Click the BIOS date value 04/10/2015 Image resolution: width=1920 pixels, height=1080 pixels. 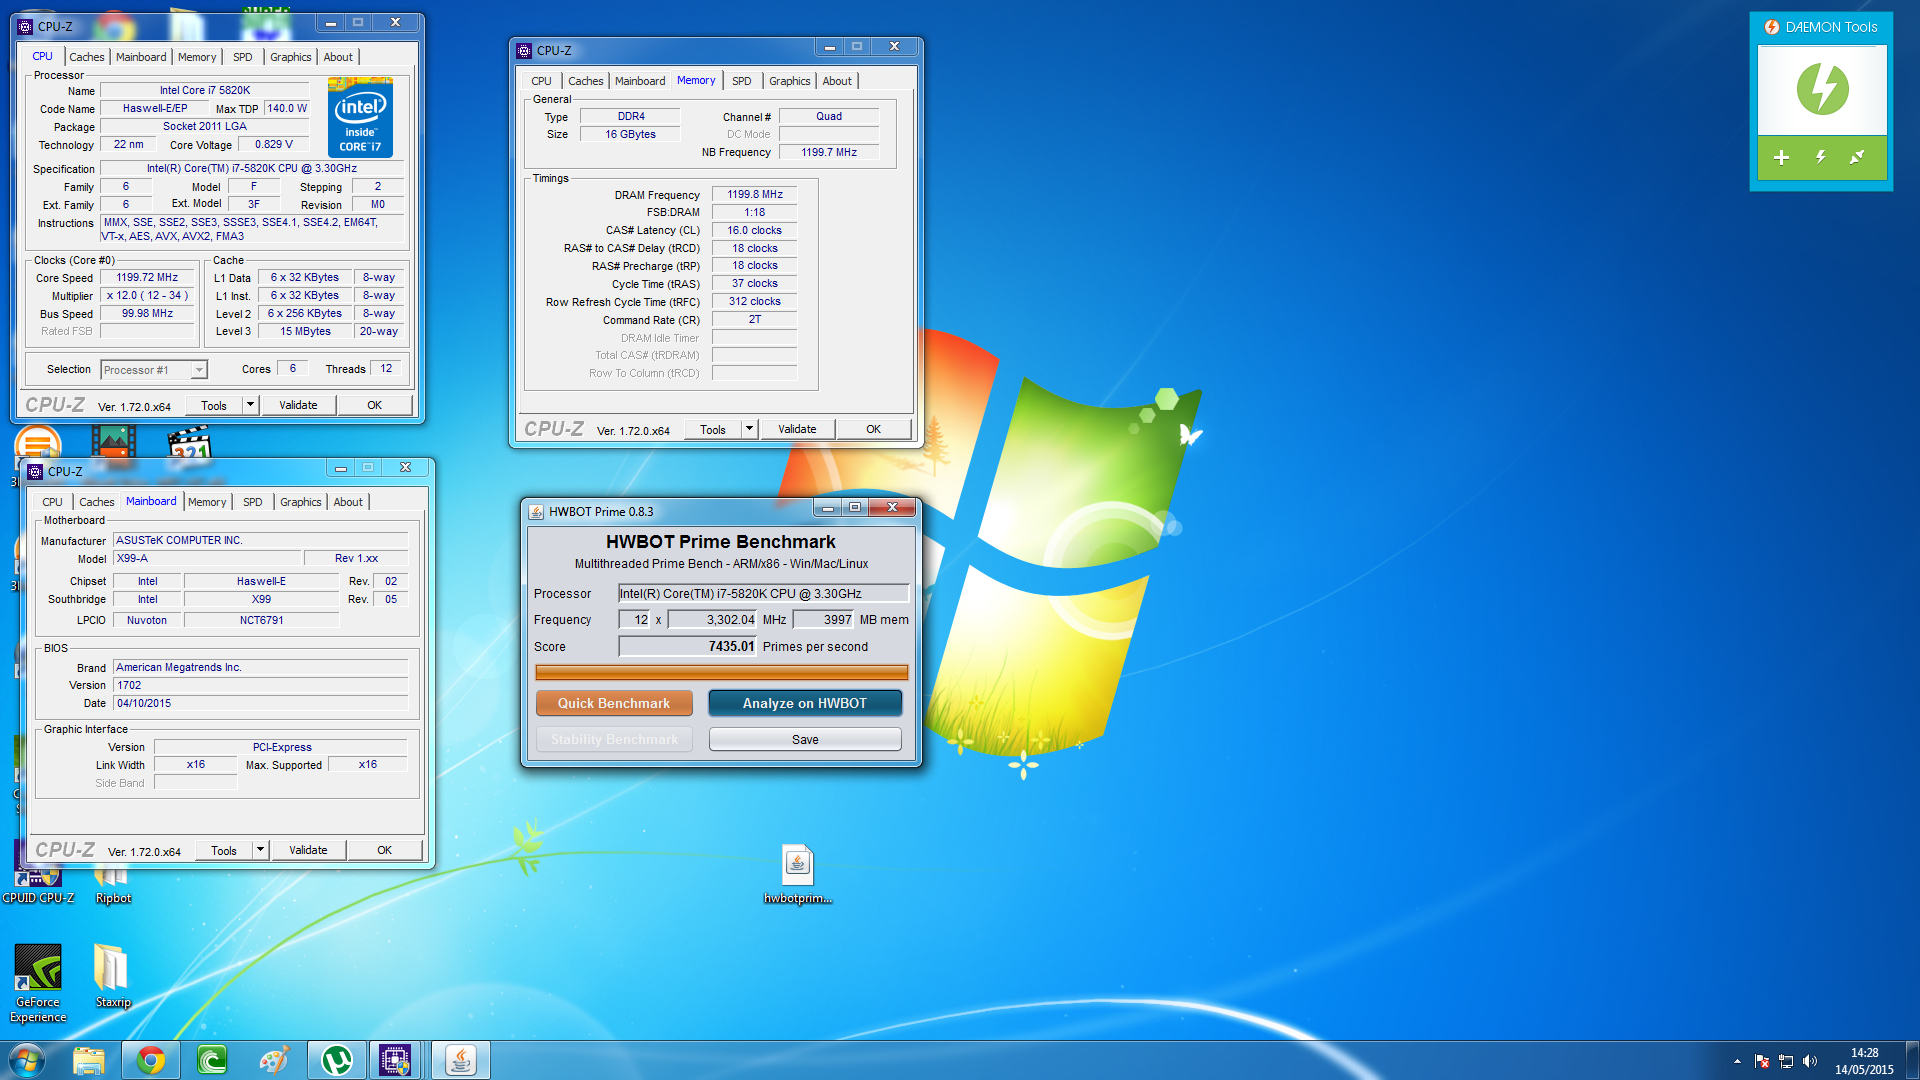(x=260, y=703)
